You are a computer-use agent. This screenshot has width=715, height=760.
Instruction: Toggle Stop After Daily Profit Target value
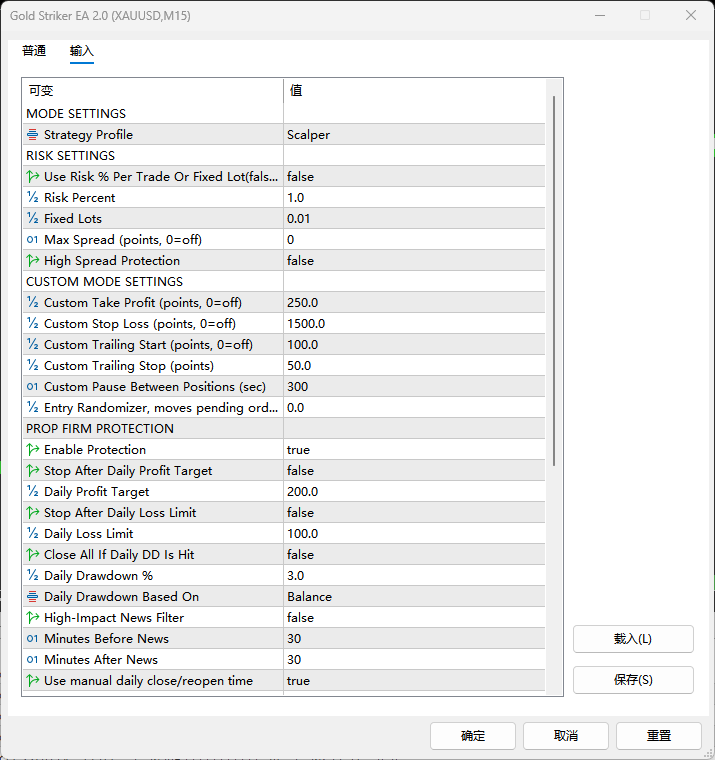coord(414,470)
